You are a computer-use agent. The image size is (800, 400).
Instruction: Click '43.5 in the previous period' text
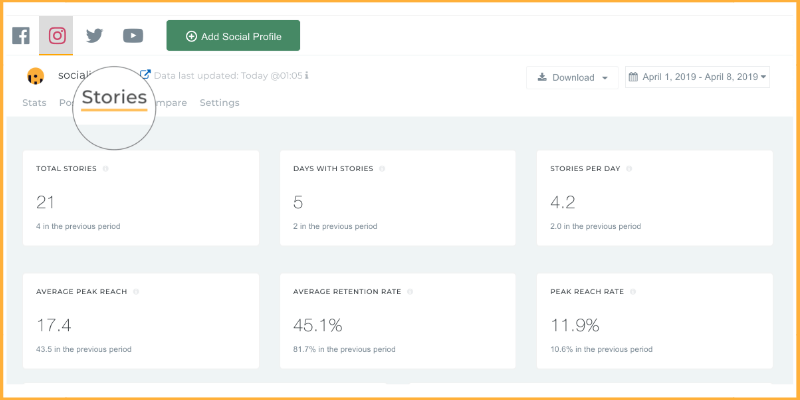click(84, 349)
